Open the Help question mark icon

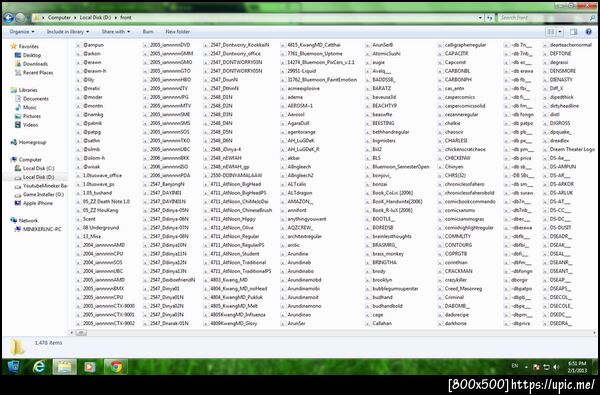589,32
